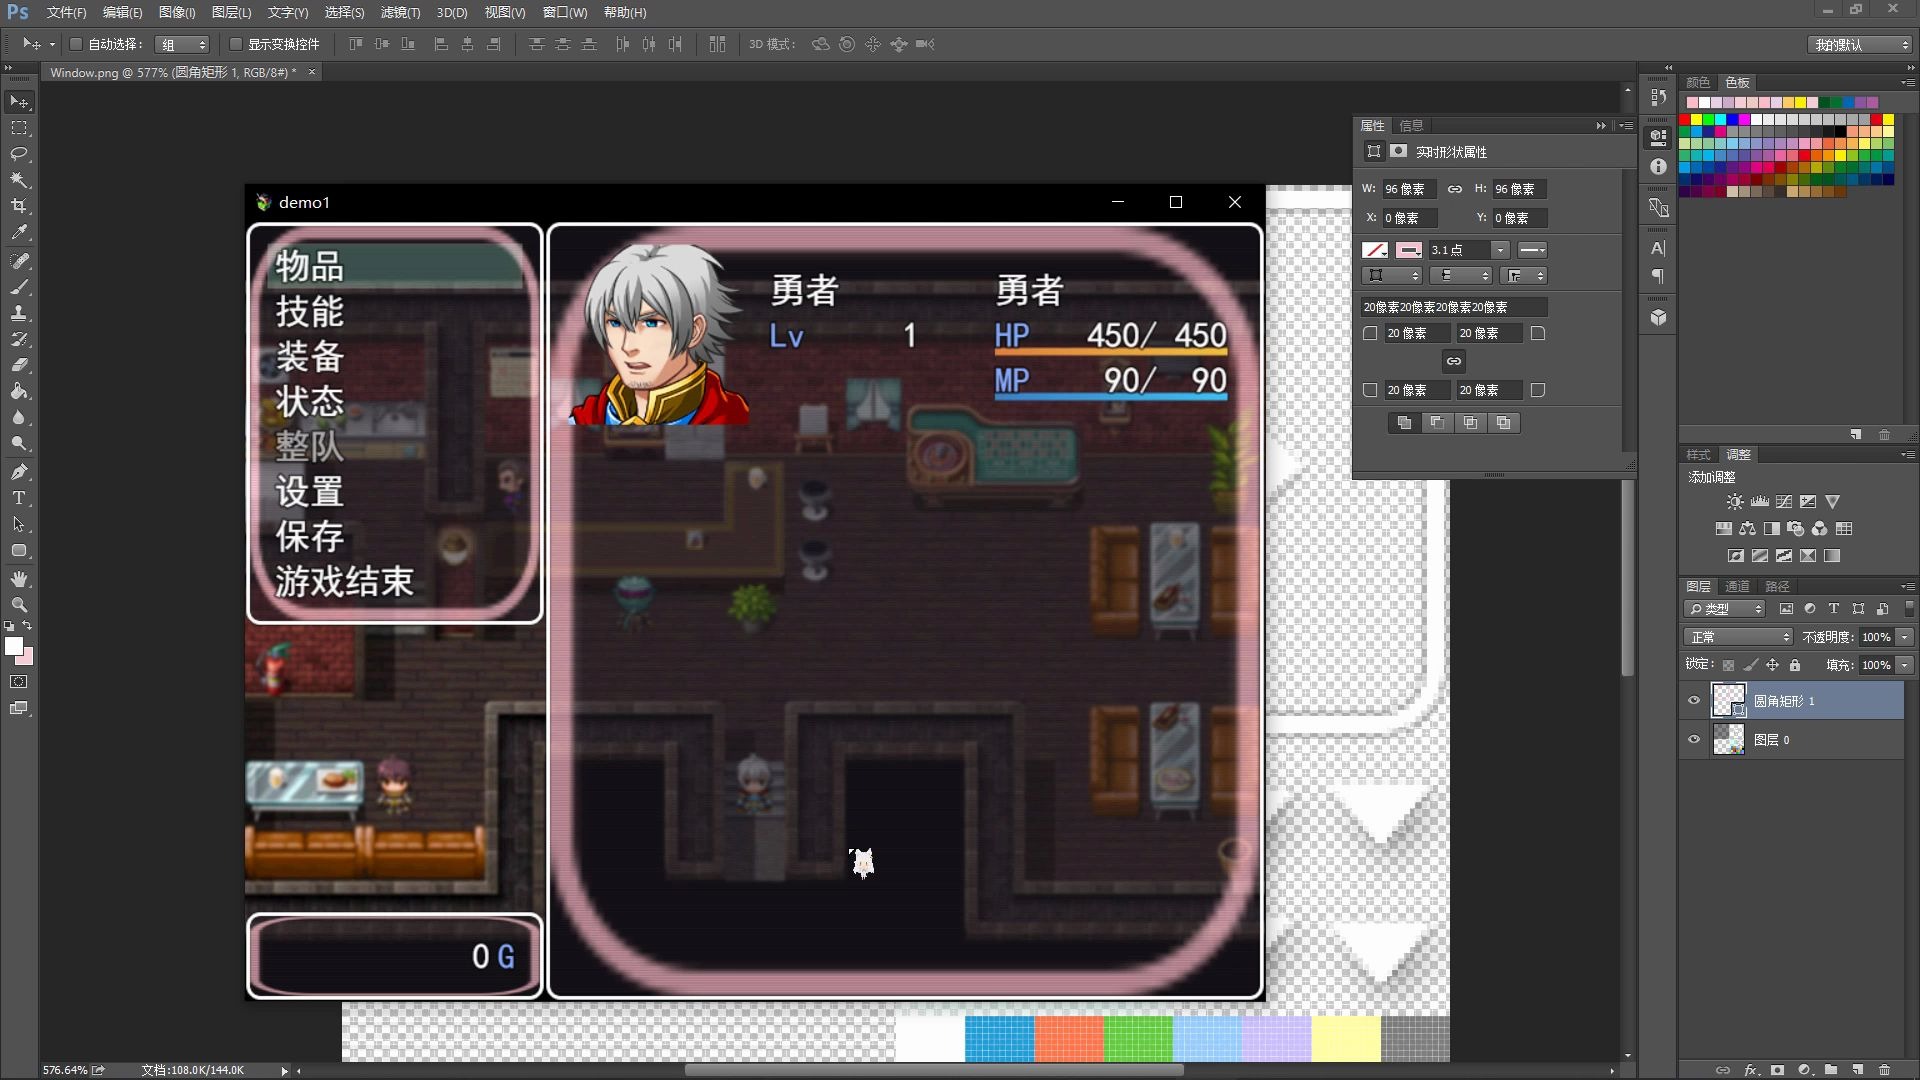Add a Levels adjustment
The width and height of the screenshot is (1920, 1080).
(1759, 502)
